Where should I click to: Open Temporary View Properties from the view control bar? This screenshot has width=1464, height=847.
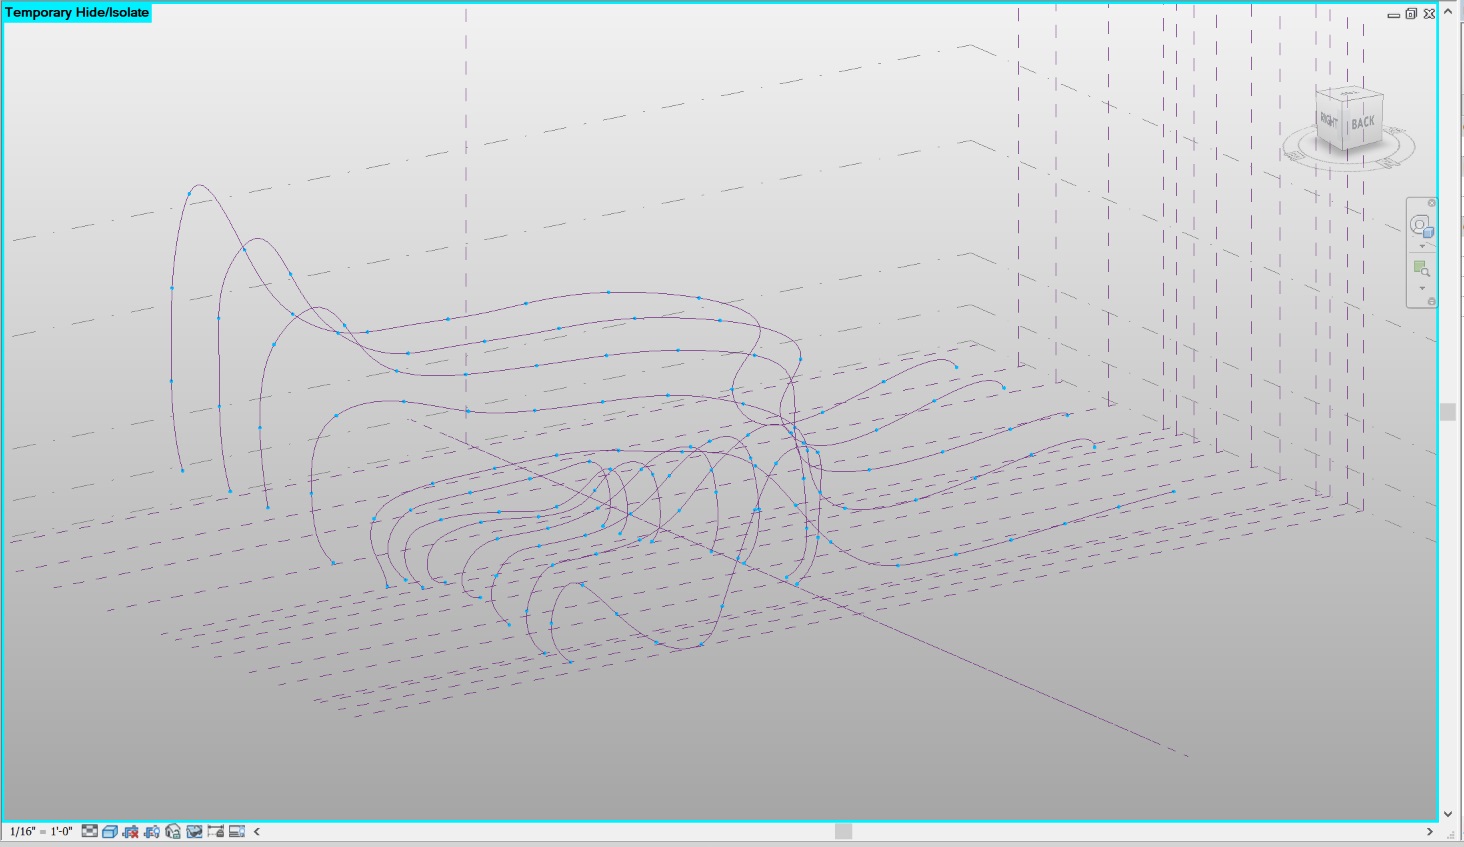237,830
